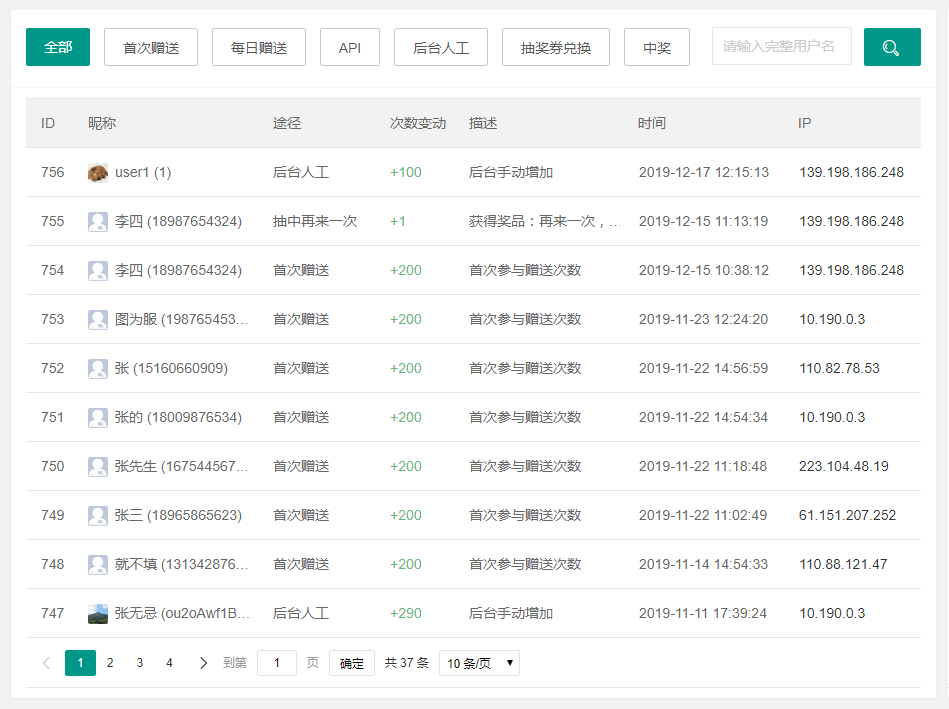The height and width of the screenshot is (709, 949).
Task: Go to next page with right chevron
Action: click(203, 663)
